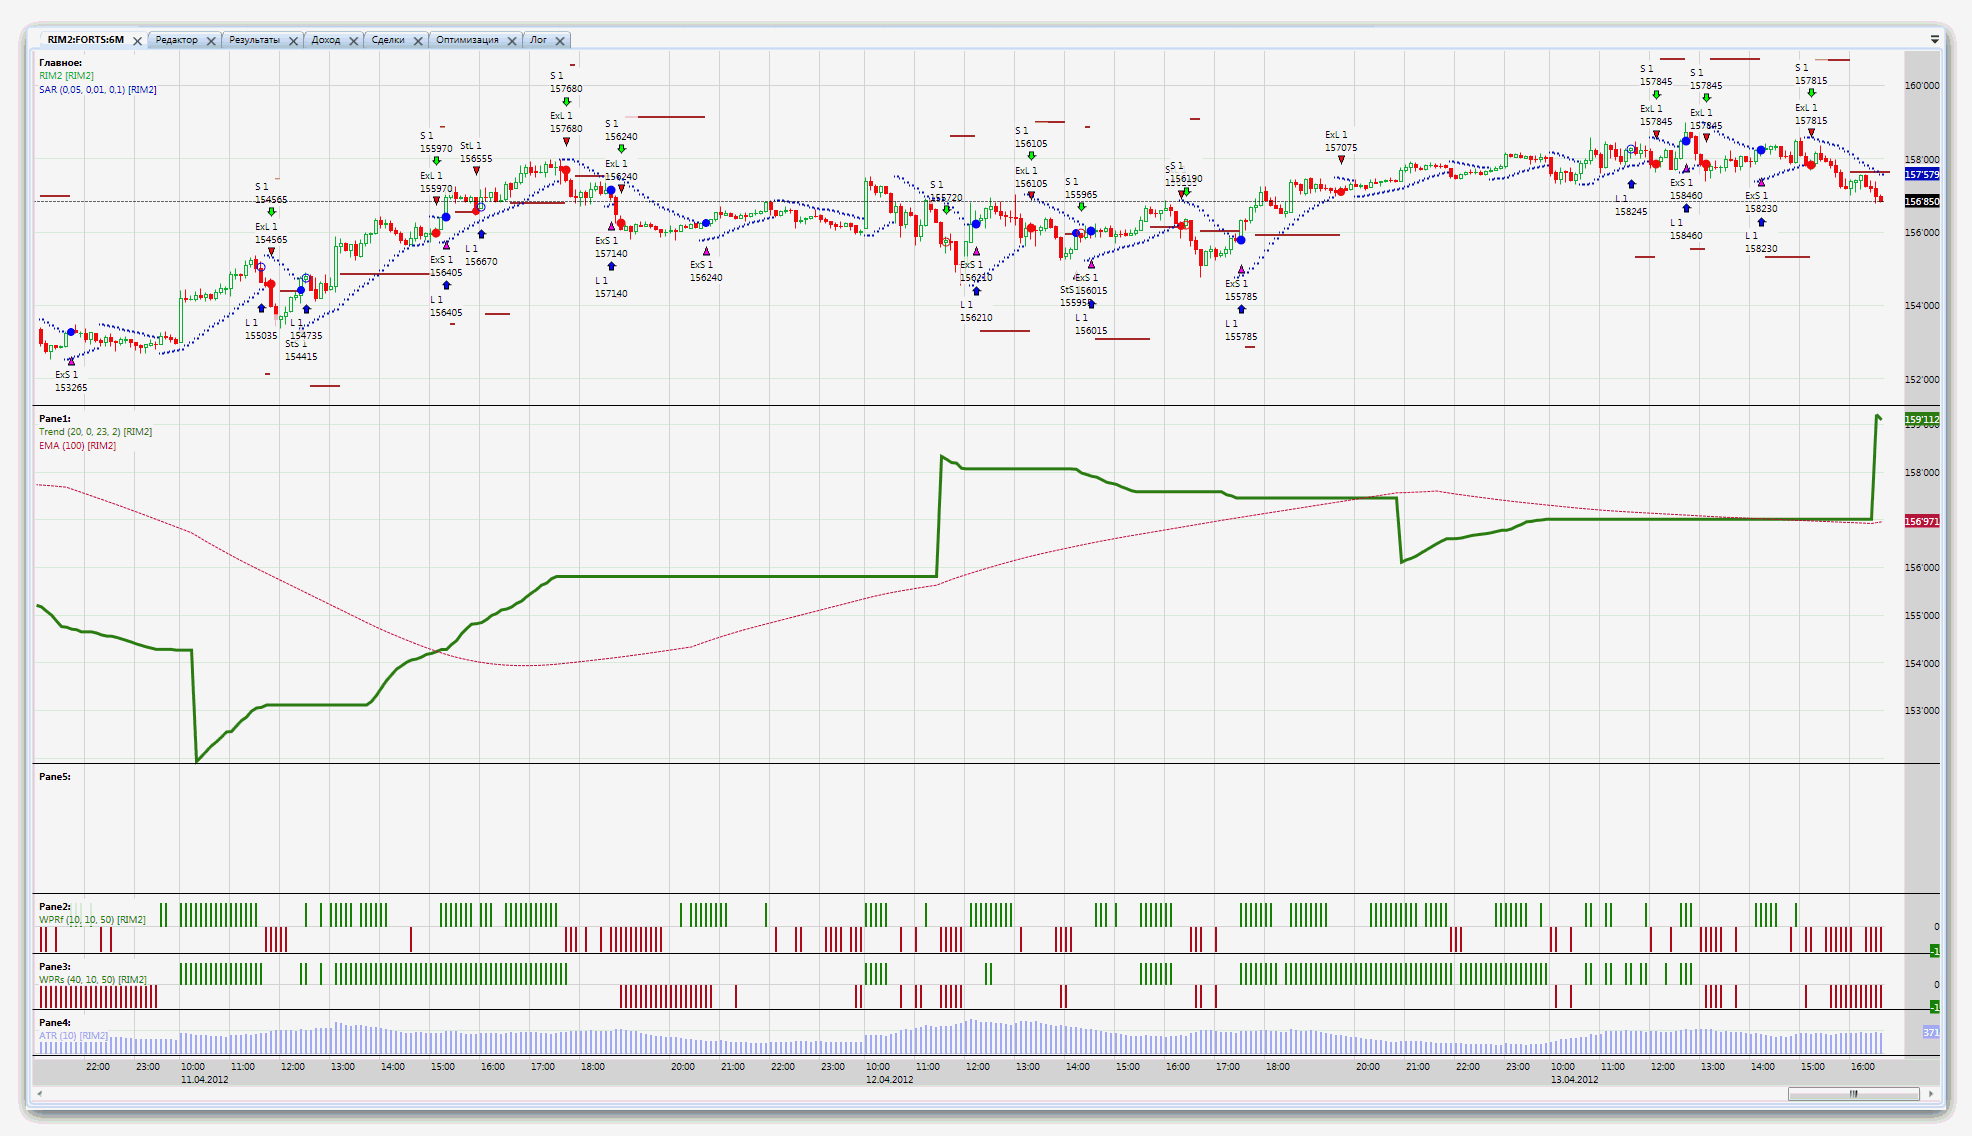
Task: Click the WPRf (10, 10, 50) legend label
Action: pyautogui.click(x=92, y=919)
